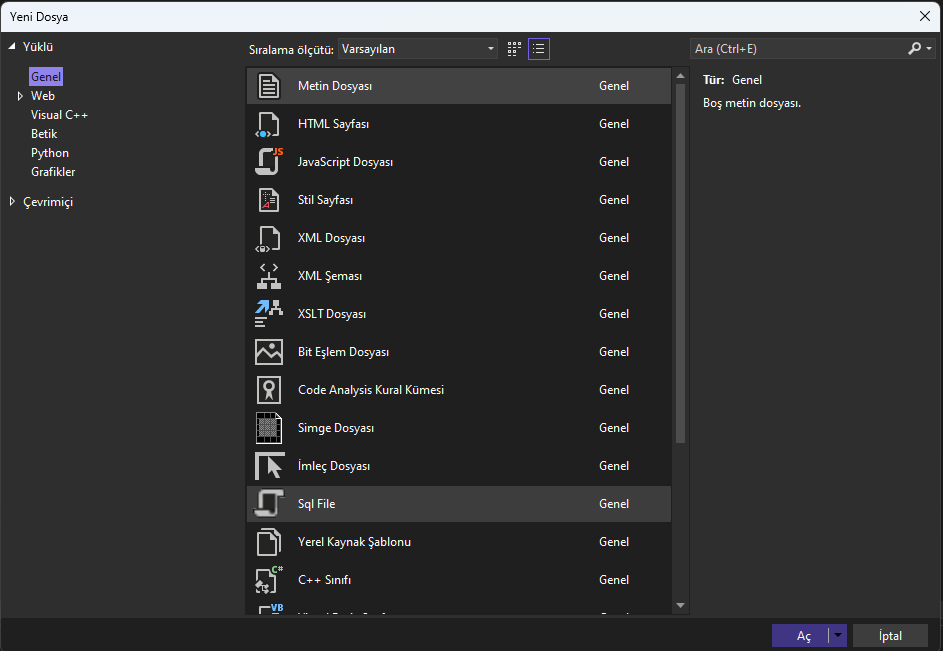The width and height of the screenshot is (943, 651).
Task: Select the 'Simge Dosyası' template name
Action: click(x=336, y=428)
